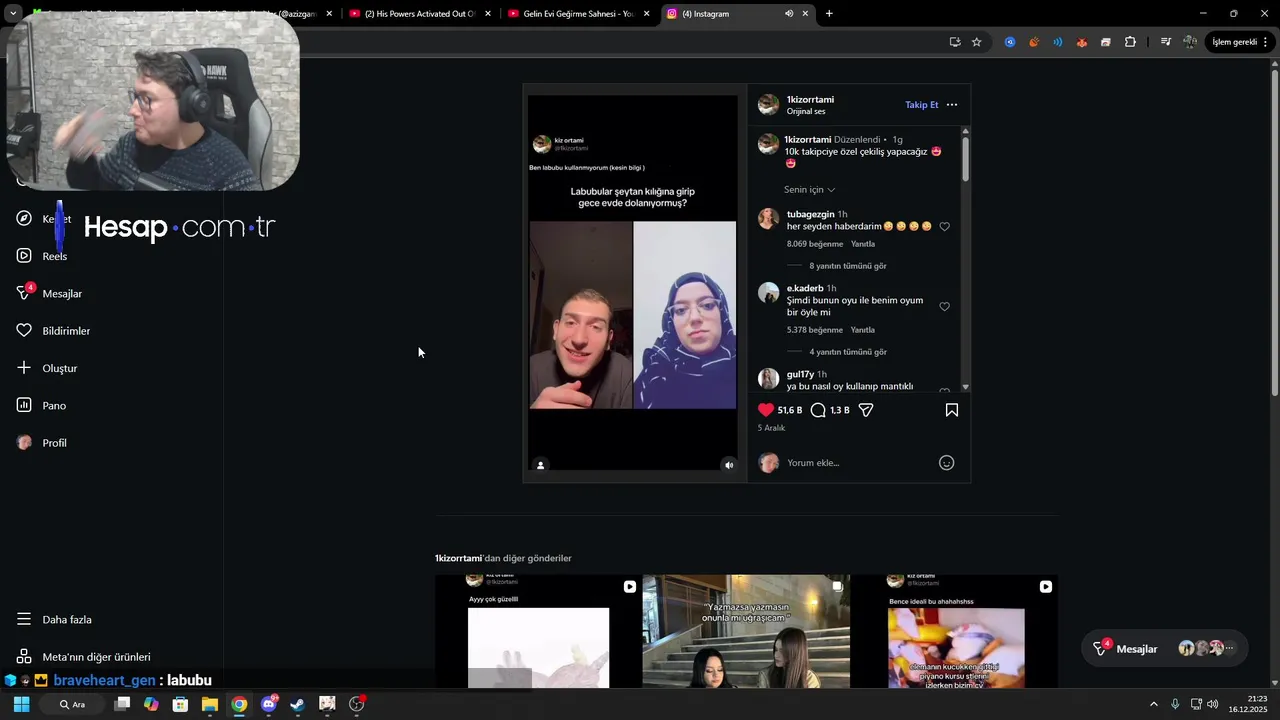Unlike the post via red heart

(x=766, y=410)
